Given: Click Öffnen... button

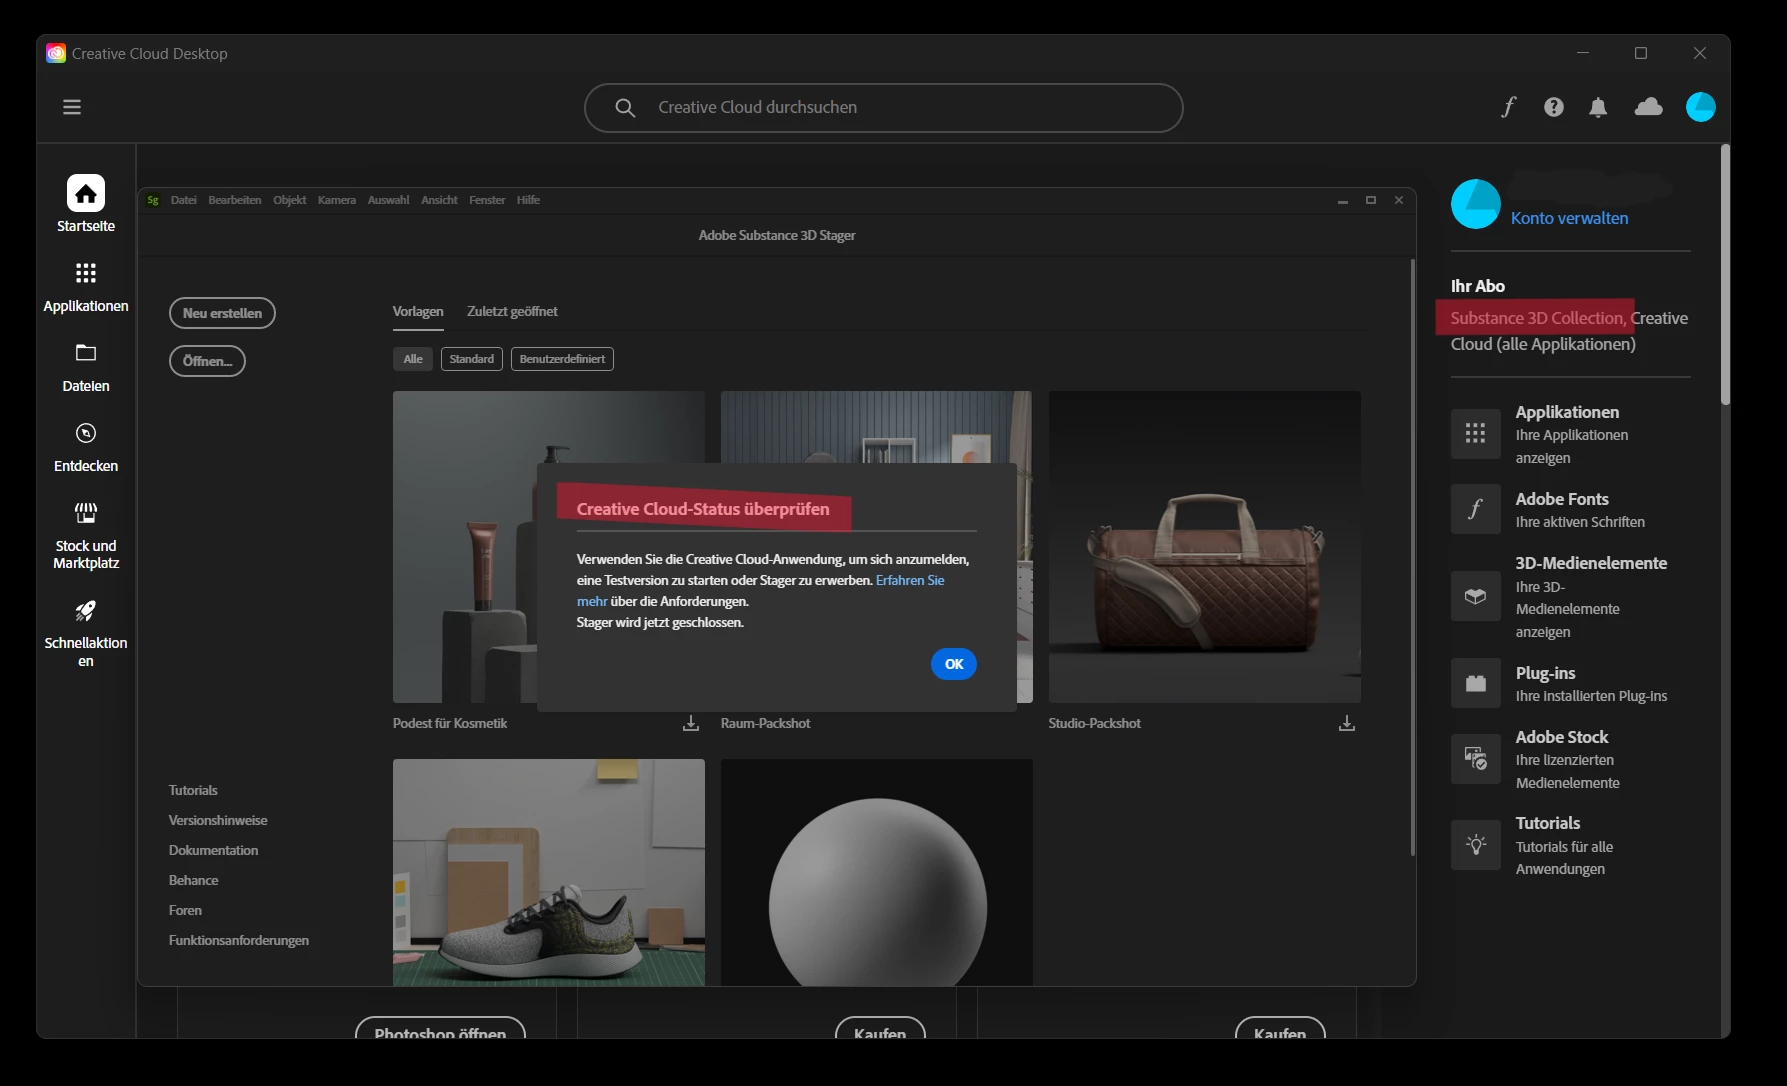Looking at the screenshot, I should coord(207,361).
